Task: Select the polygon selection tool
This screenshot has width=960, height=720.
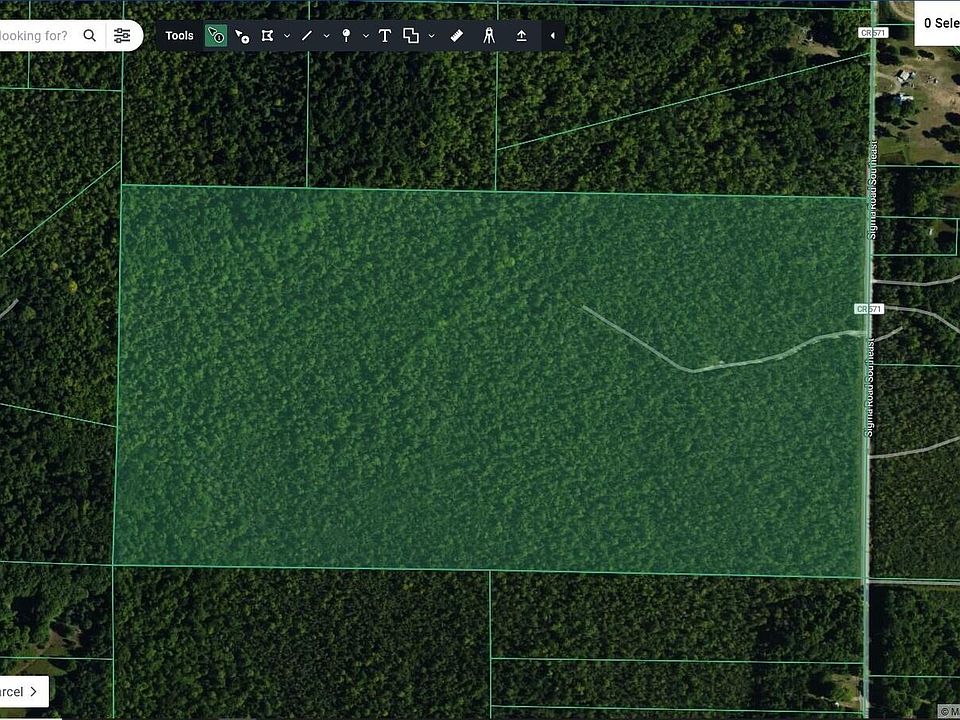Action: point(267,36)
